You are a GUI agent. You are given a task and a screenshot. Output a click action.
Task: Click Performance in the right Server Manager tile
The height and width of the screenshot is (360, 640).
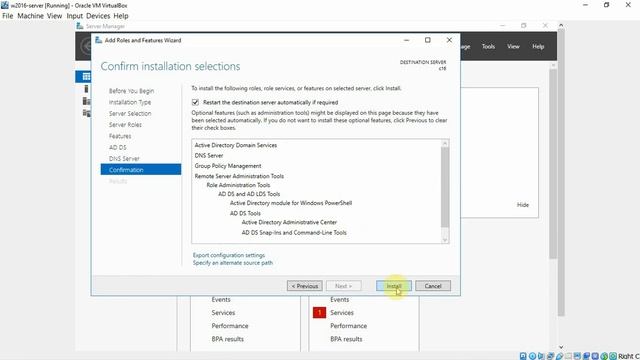(x=349, y=326)
